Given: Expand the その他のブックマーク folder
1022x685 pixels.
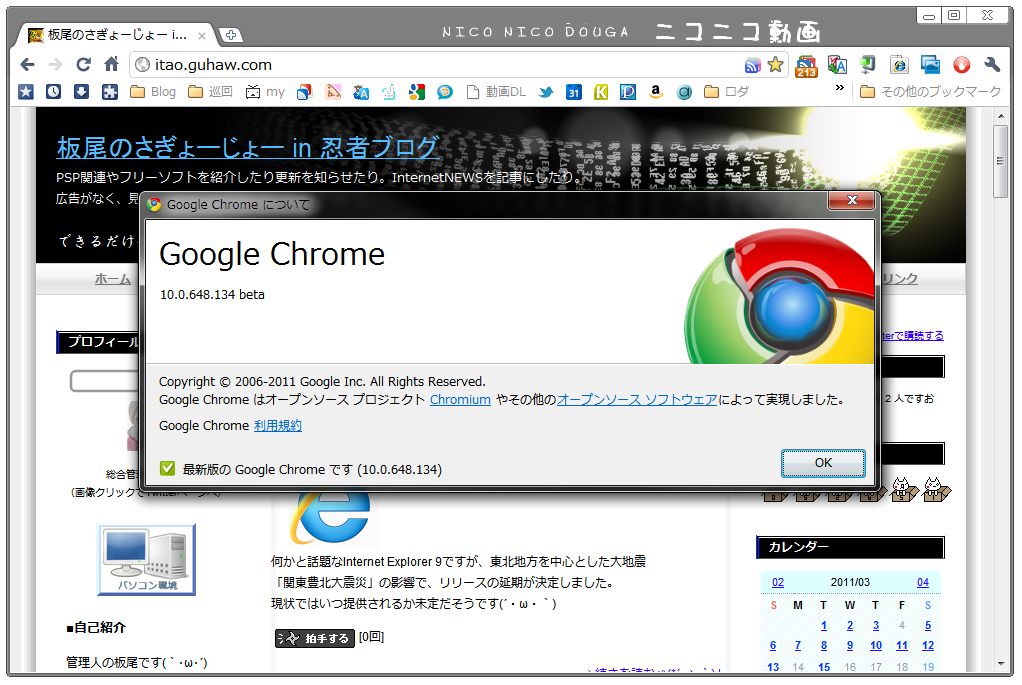Looking at the screenshot, I should click(930, 92).
